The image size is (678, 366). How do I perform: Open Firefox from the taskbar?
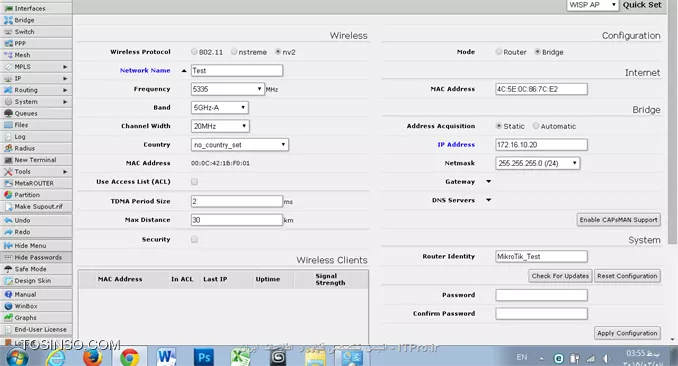click(x=92, y=357)
